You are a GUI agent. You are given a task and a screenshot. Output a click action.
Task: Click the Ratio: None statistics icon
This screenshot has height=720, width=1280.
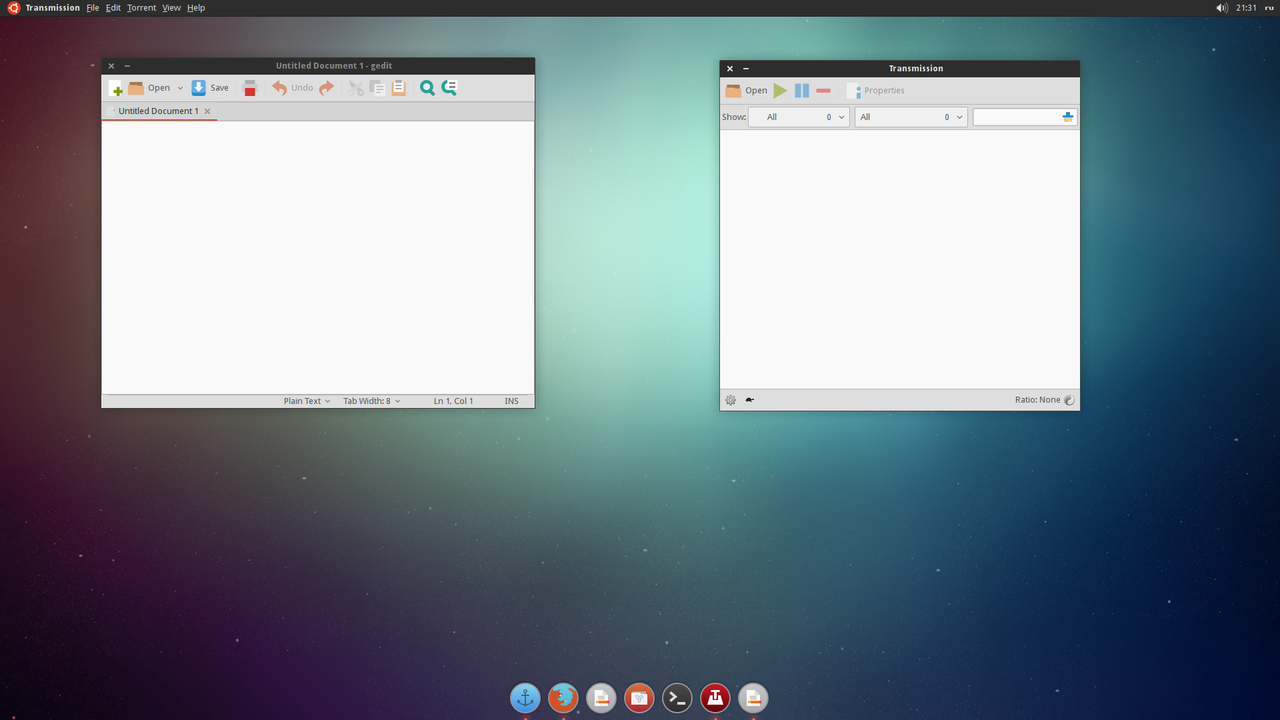pos(1069,400)
